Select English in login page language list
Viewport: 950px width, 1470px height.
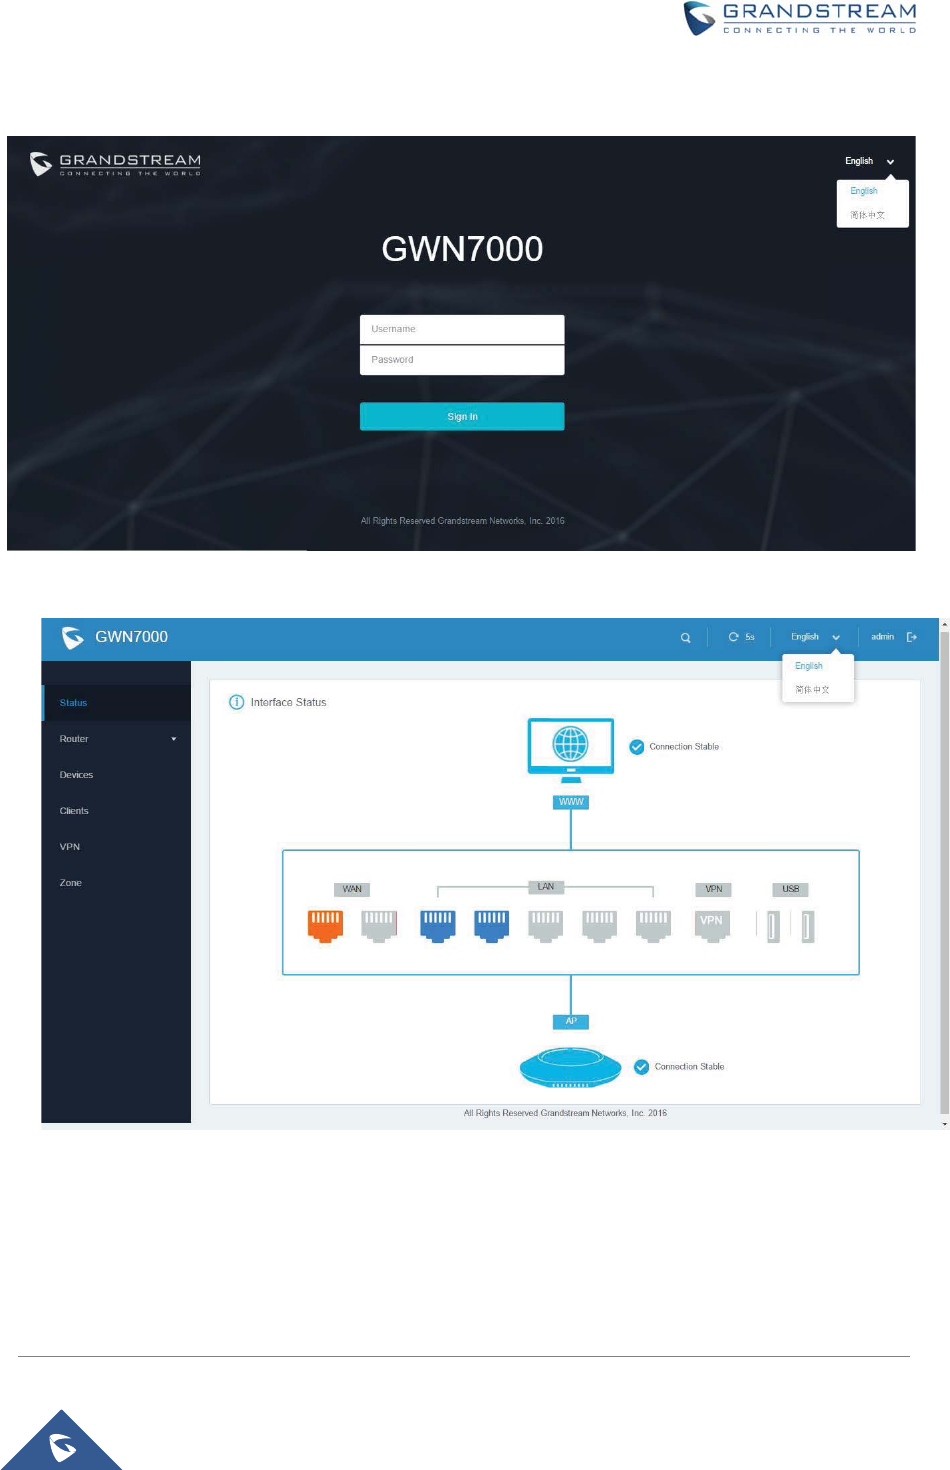[864, 191]
